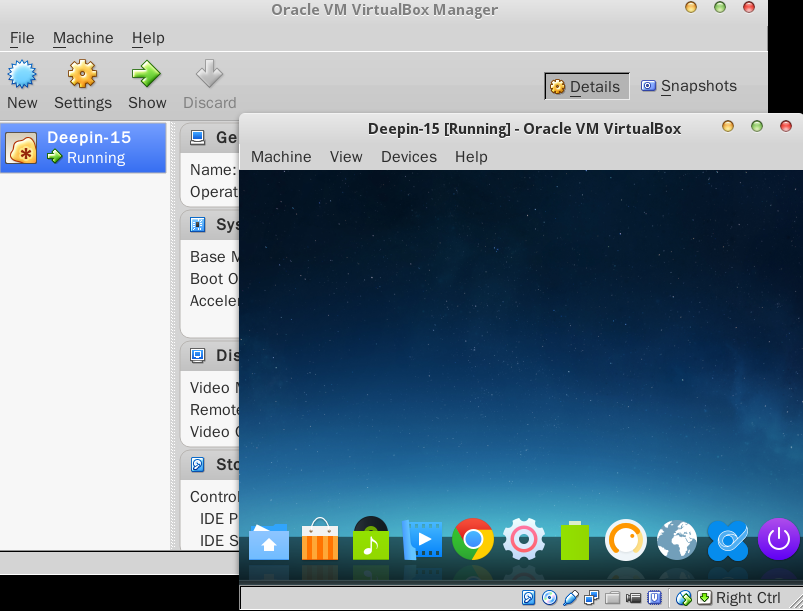Click the Oracle VM VirtualBox Manager title bar
The width and height of the screenshot is (803, 611).
click(x=384, y=10)
